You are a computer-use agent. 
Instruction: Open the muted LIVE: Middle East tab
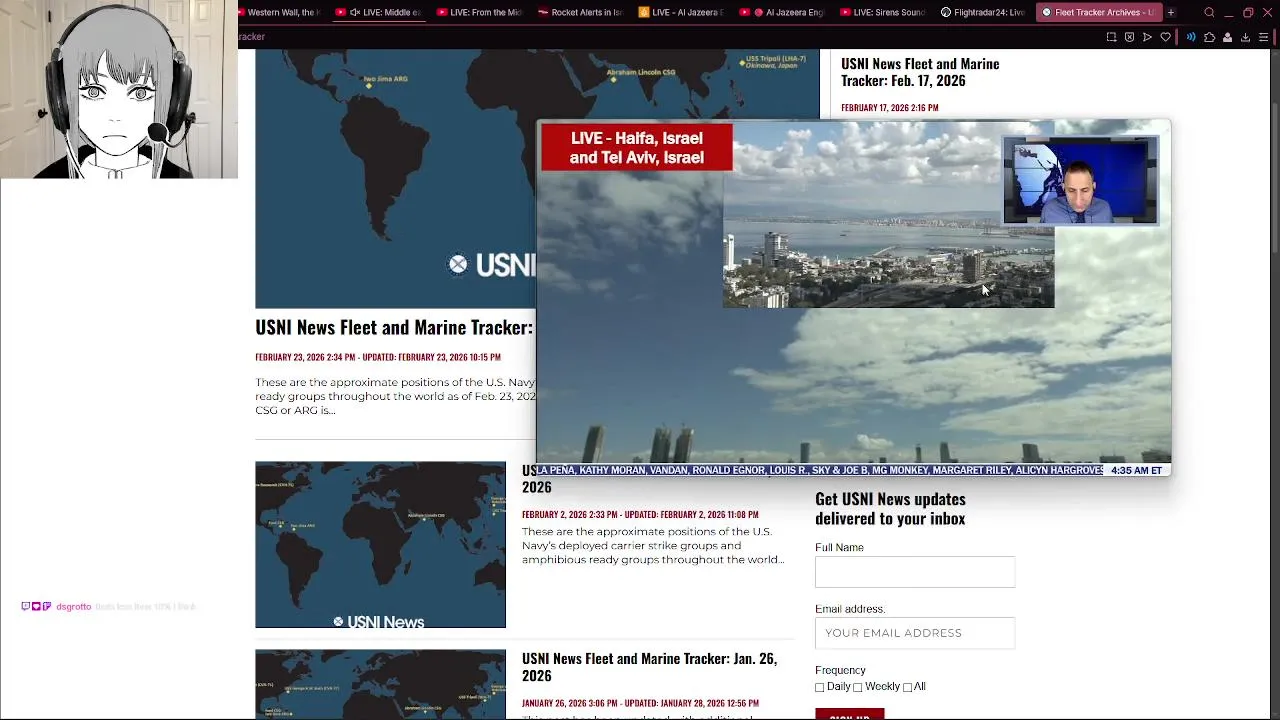coord(379,12)
